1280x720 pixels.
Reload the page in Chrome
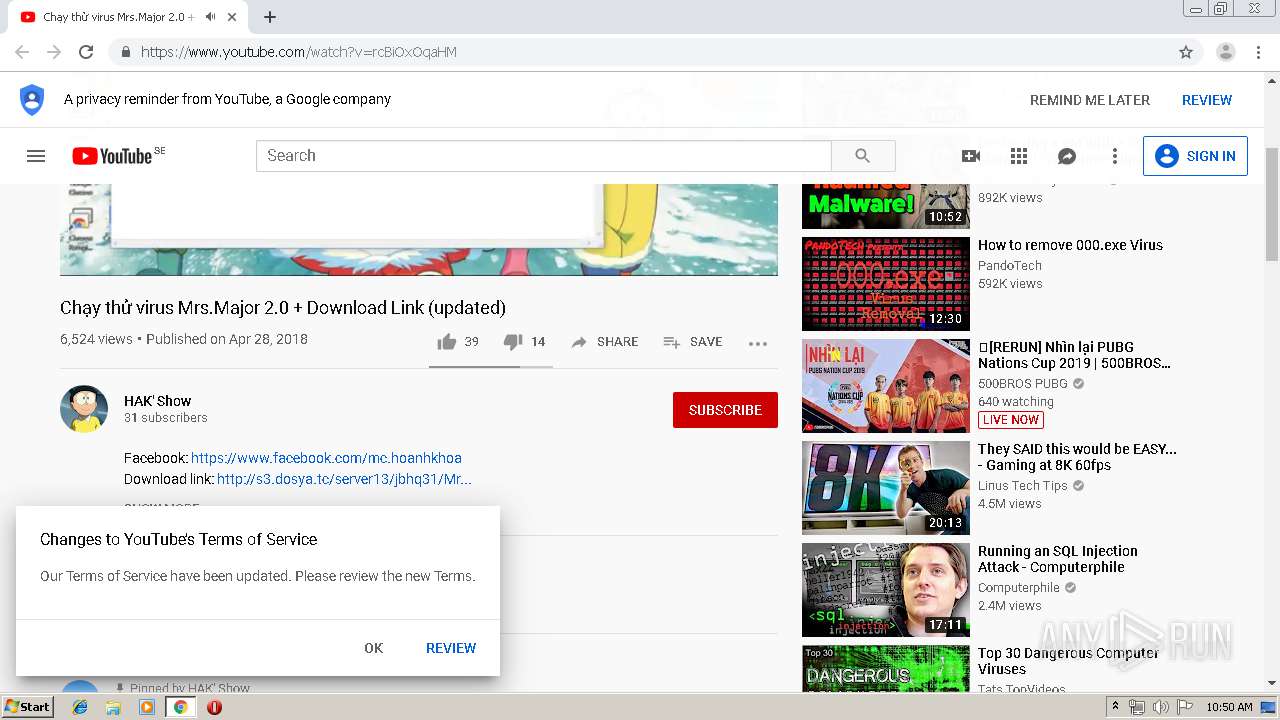(x=86, y=52)
